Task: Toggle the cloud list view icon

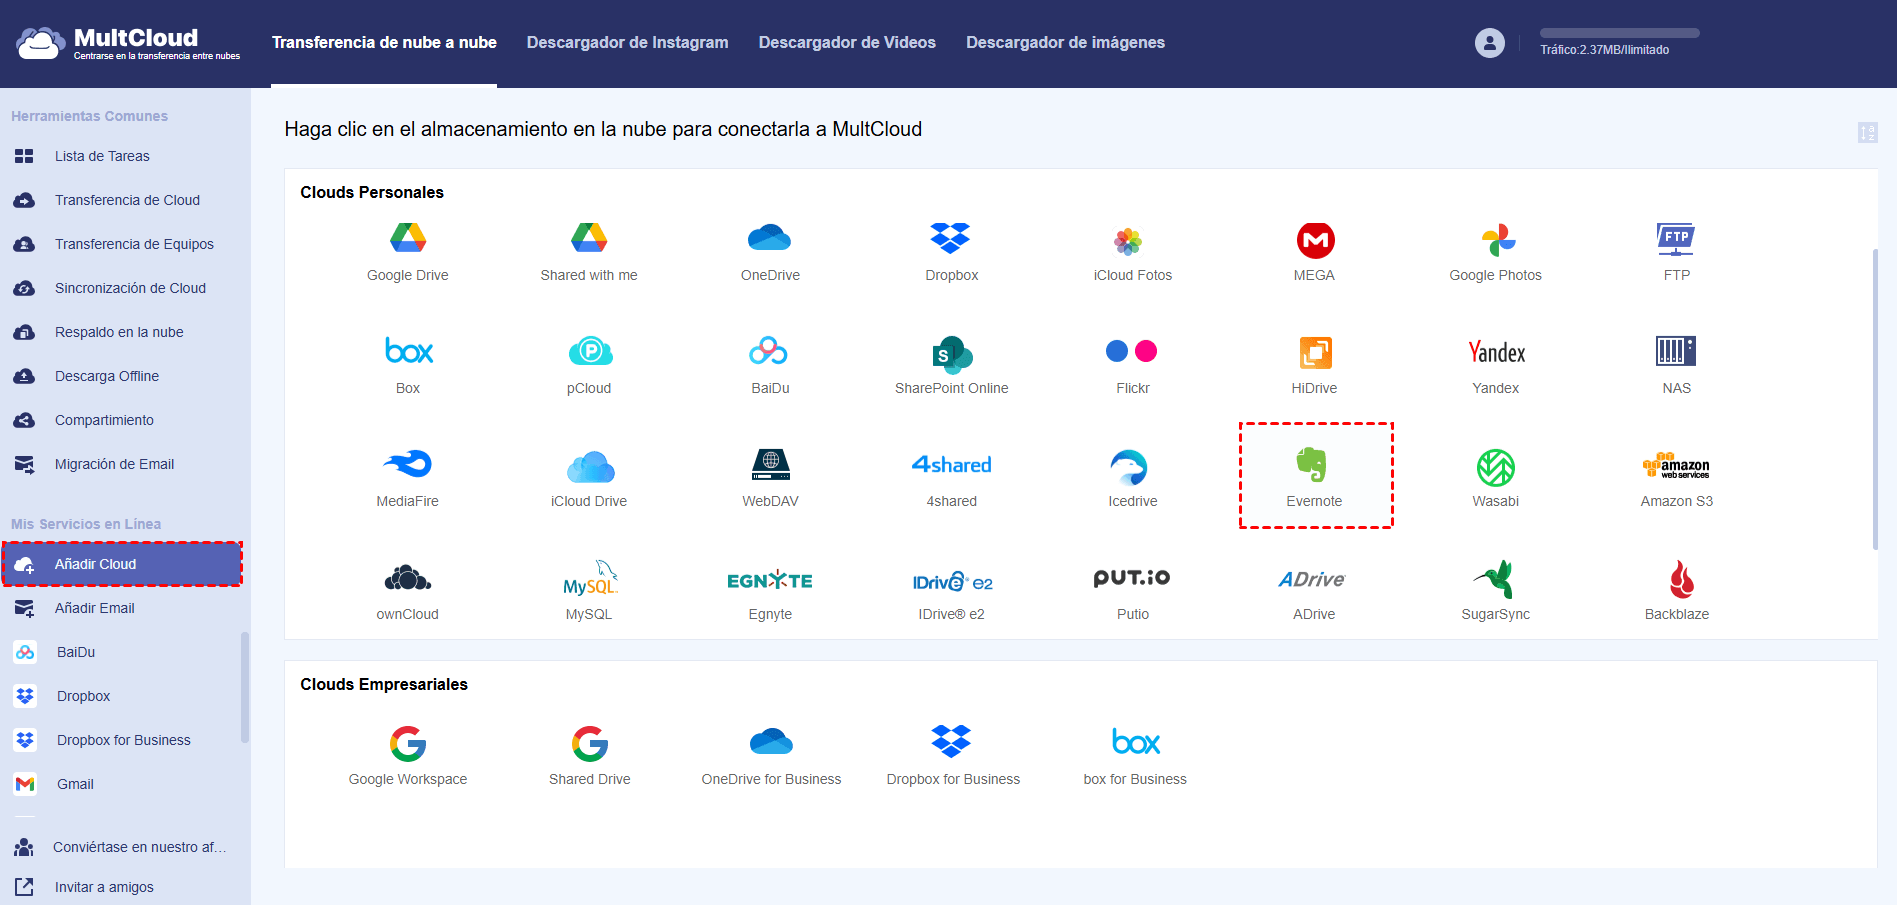Action: point(1867,133)
